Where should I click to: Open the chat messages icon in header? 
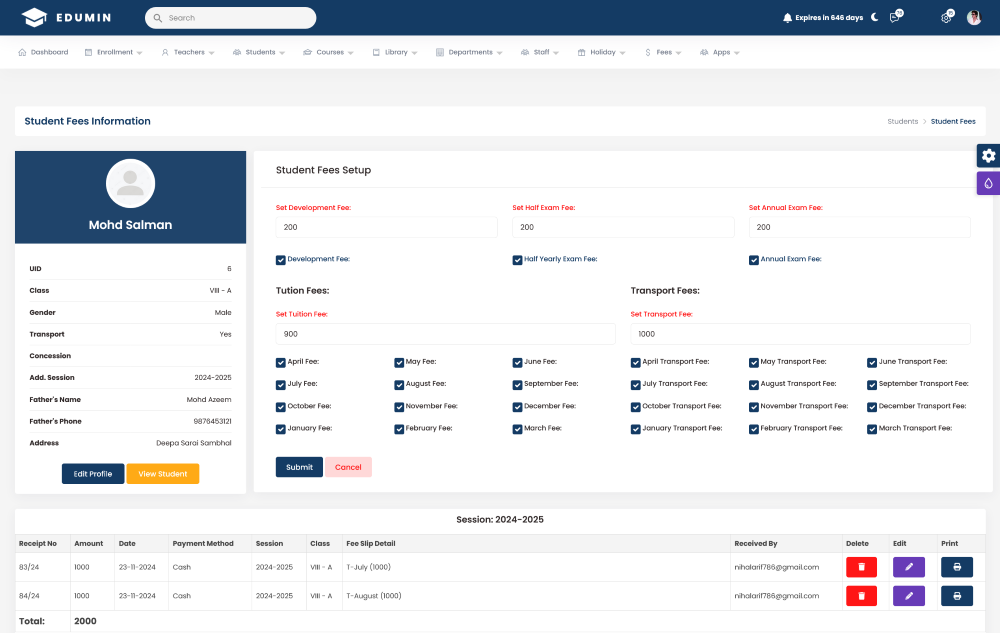(895, 18)
